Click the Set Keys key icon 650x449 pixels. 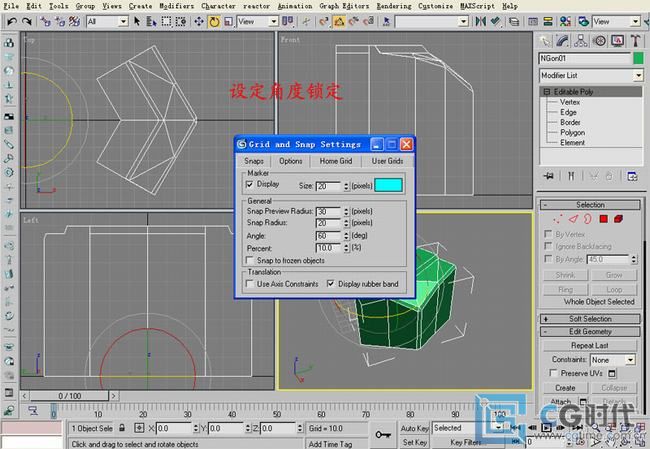point(383,434)
